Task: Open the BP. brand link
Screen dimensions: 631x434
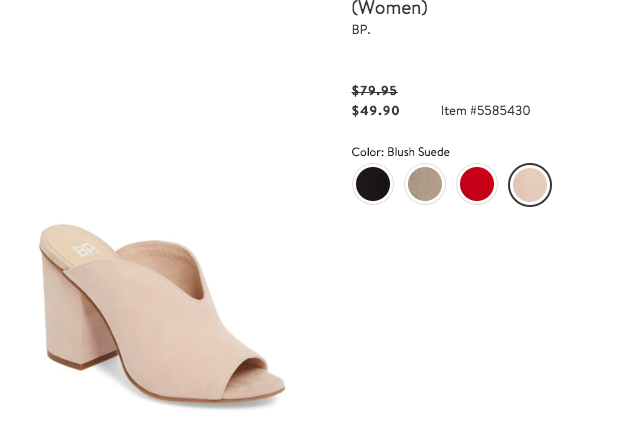Action: (x=361, y=30)
